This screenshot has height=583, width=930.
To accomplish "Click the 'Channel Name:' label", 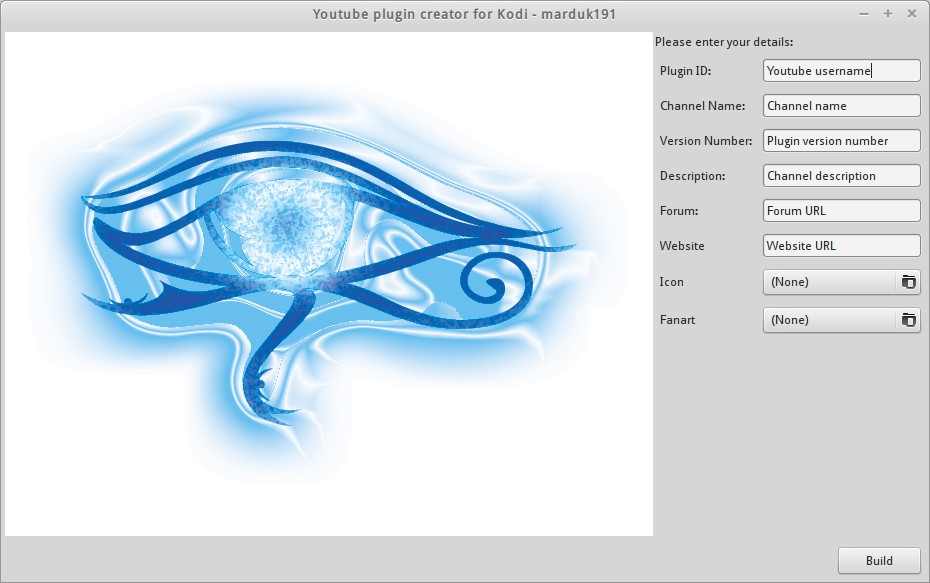I will (x=702, y=106).
